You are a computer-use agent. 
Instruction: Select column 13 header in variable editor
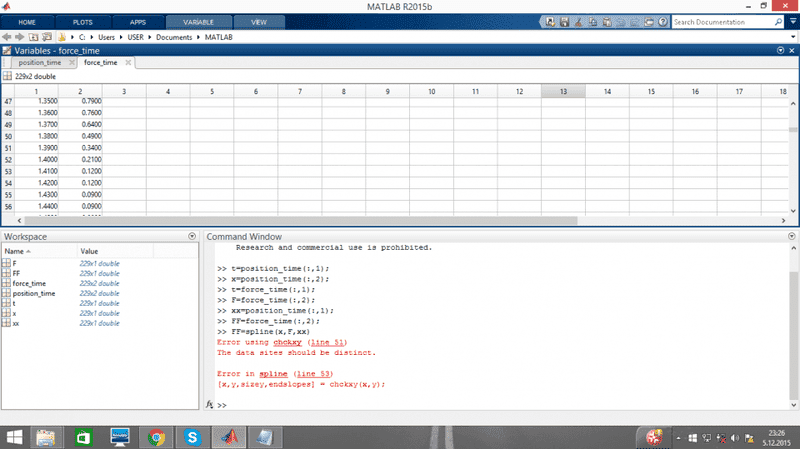click(x=563, y=91)
